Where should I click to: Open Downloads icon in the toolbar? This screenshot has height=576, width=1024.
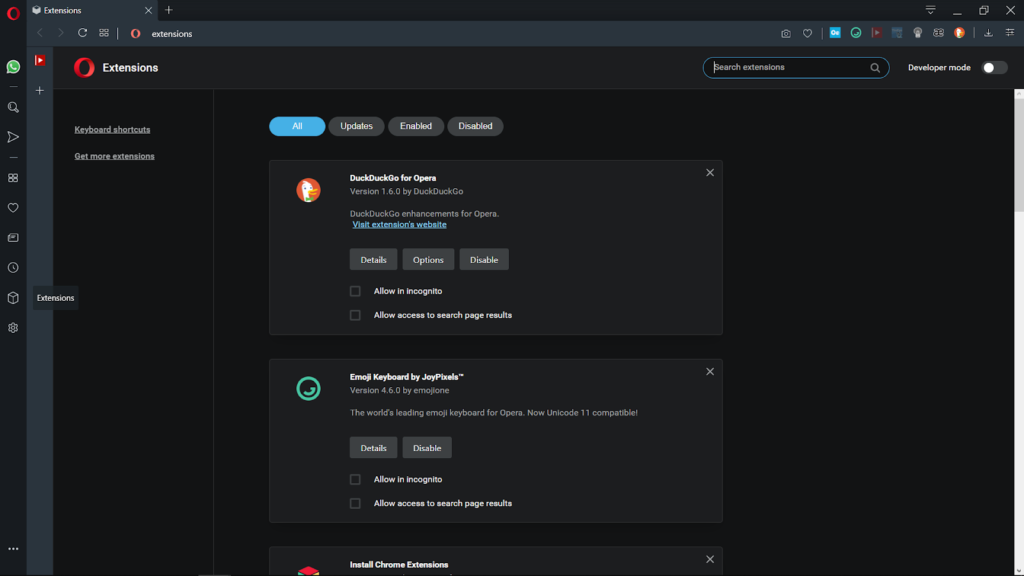[x=988, y=33]
